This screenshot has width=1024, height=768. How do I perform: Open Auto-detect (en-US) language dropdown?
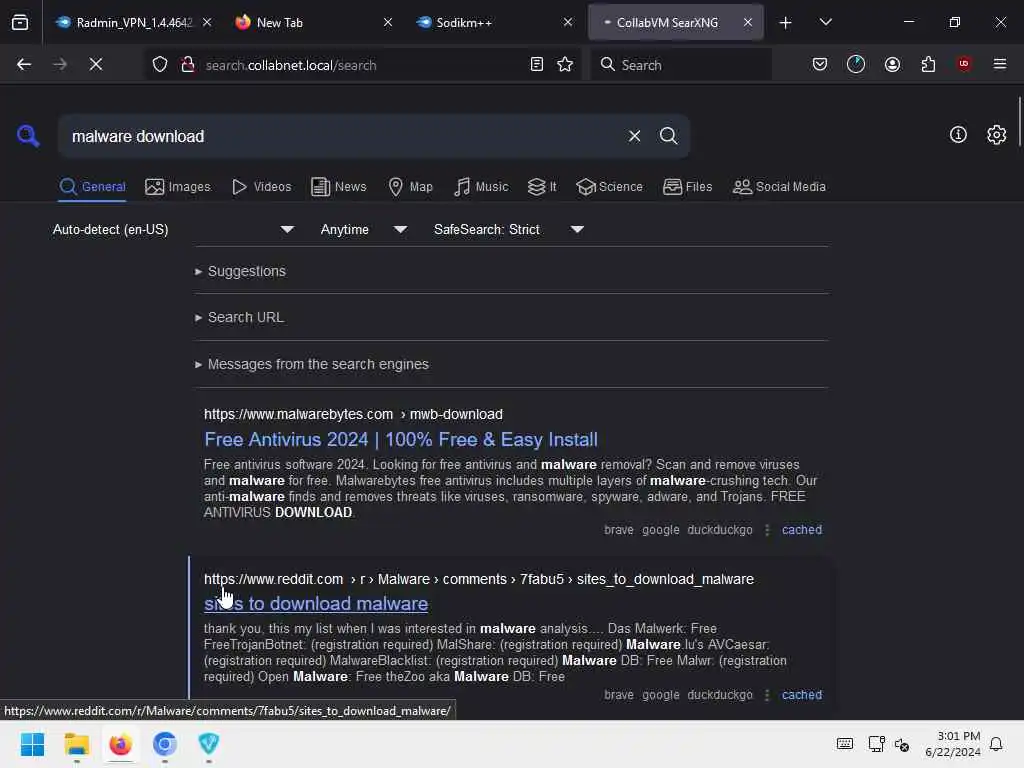[x=173, y=230]
